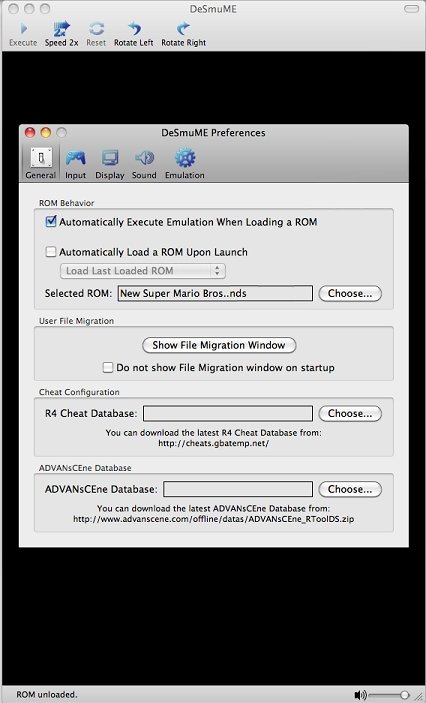This screenshot has height=703, width=426.
Task: Open the Load Last Loaded ROM dropdown
Action: 143,271
